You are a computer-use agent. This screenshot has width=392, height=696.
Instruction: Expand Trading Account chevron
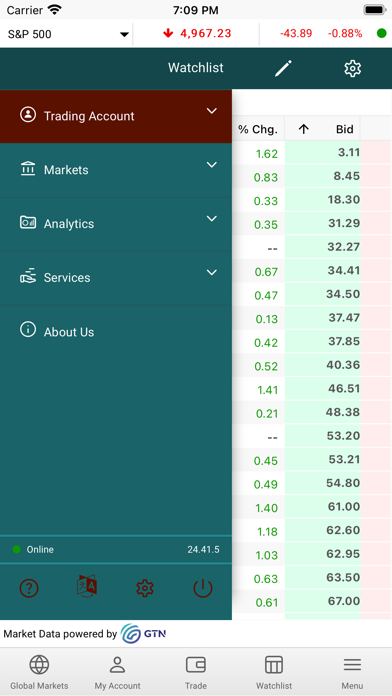[212, 111]
